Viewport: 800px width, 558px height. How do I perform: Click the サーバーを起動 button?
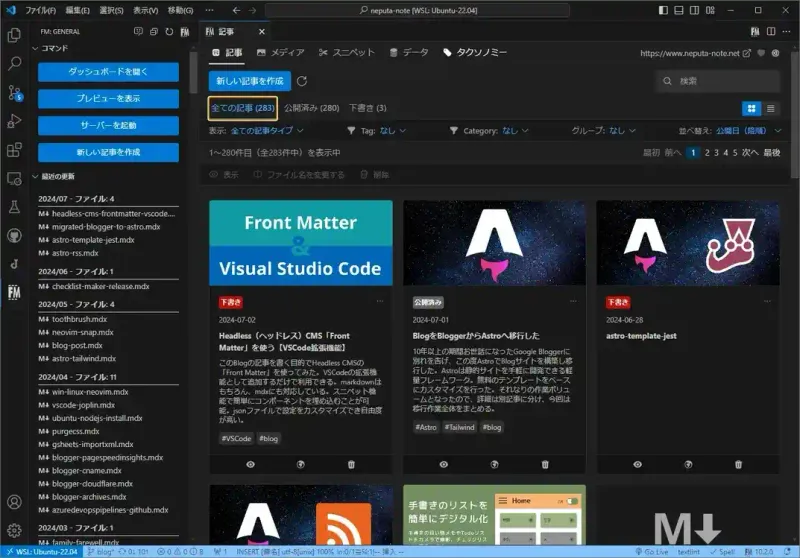coord(108,125)
